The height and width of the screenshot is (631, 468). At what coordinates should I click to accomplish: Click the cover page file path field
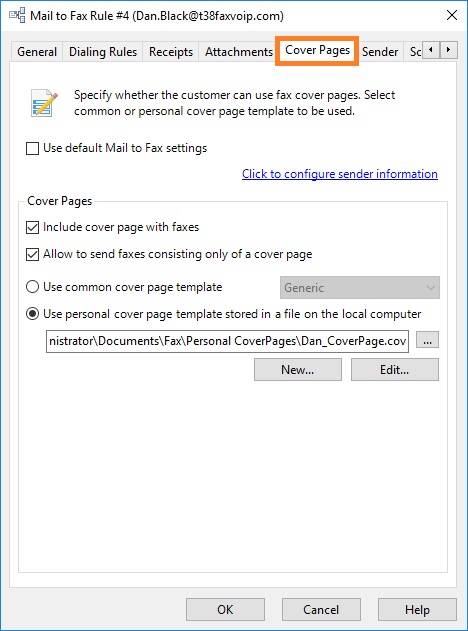coord(227,341)
